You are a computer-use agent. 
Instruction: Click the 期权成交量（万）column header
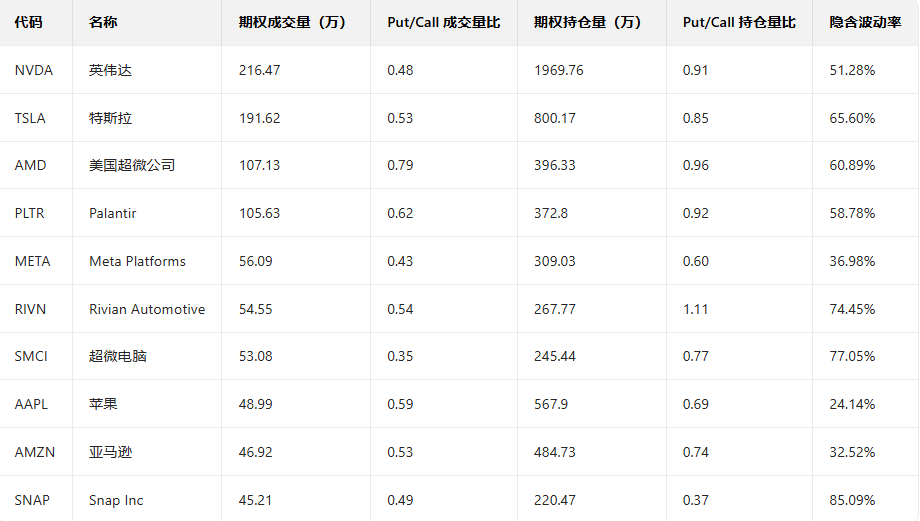click(x=293, y=22)
